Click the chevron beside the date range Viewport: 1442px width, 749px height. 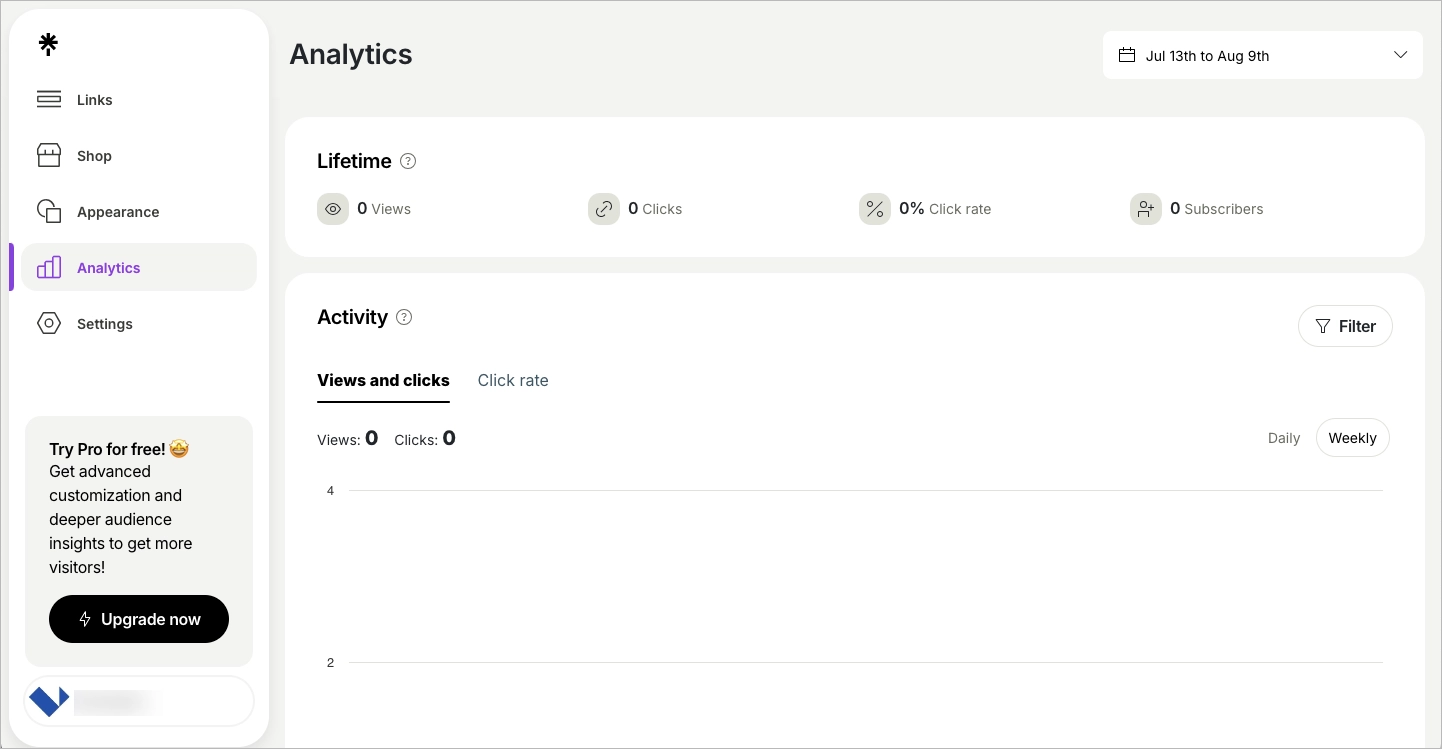click(x=1400, y=55)
